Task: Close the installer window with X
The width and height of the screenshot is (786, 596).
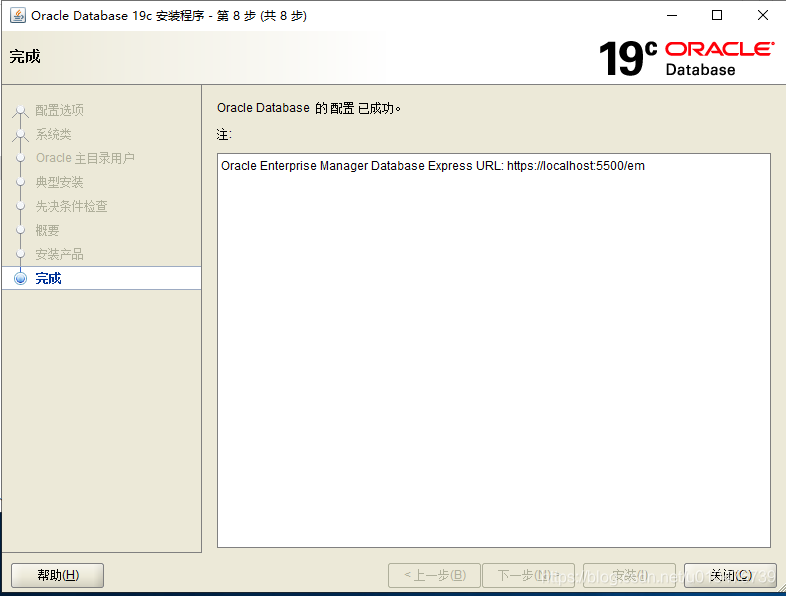Action: click(x=763, y=16)
